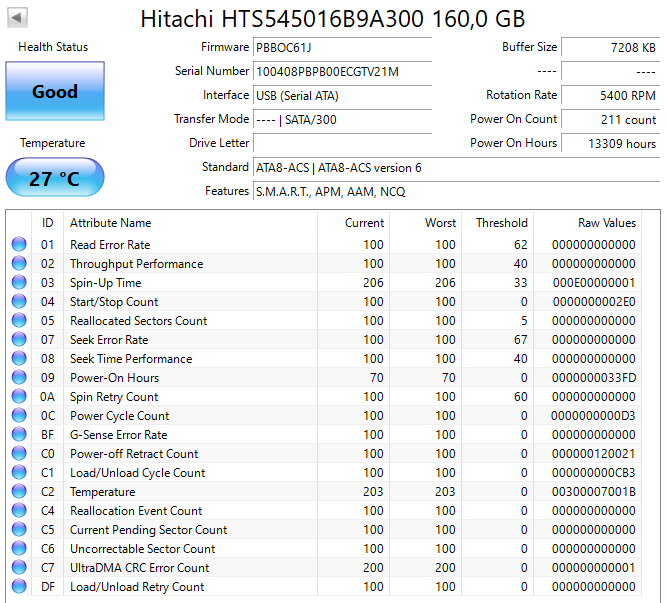Click status orb for Load/Unload Retry Count

coord(19,586)
